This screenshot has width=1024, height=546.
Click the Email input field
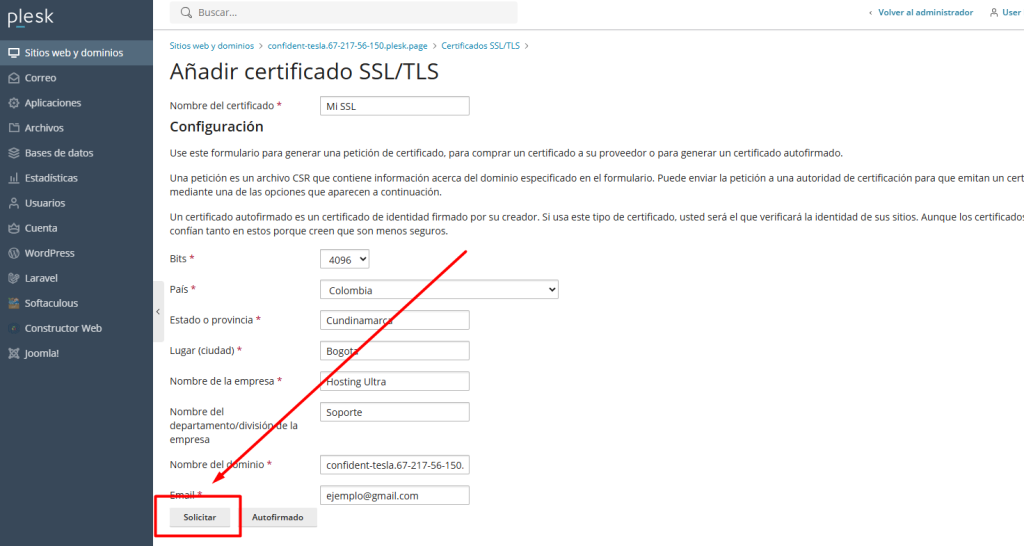click(x=395, y=495)
